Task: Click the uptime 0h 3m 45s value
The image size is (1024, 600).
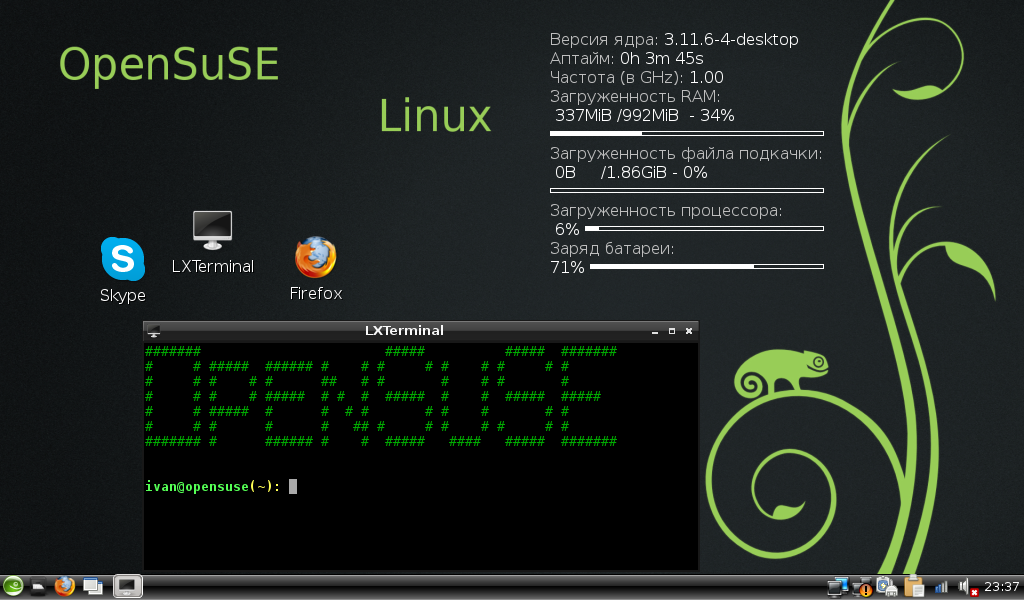Action: click(x=662, y=59)
